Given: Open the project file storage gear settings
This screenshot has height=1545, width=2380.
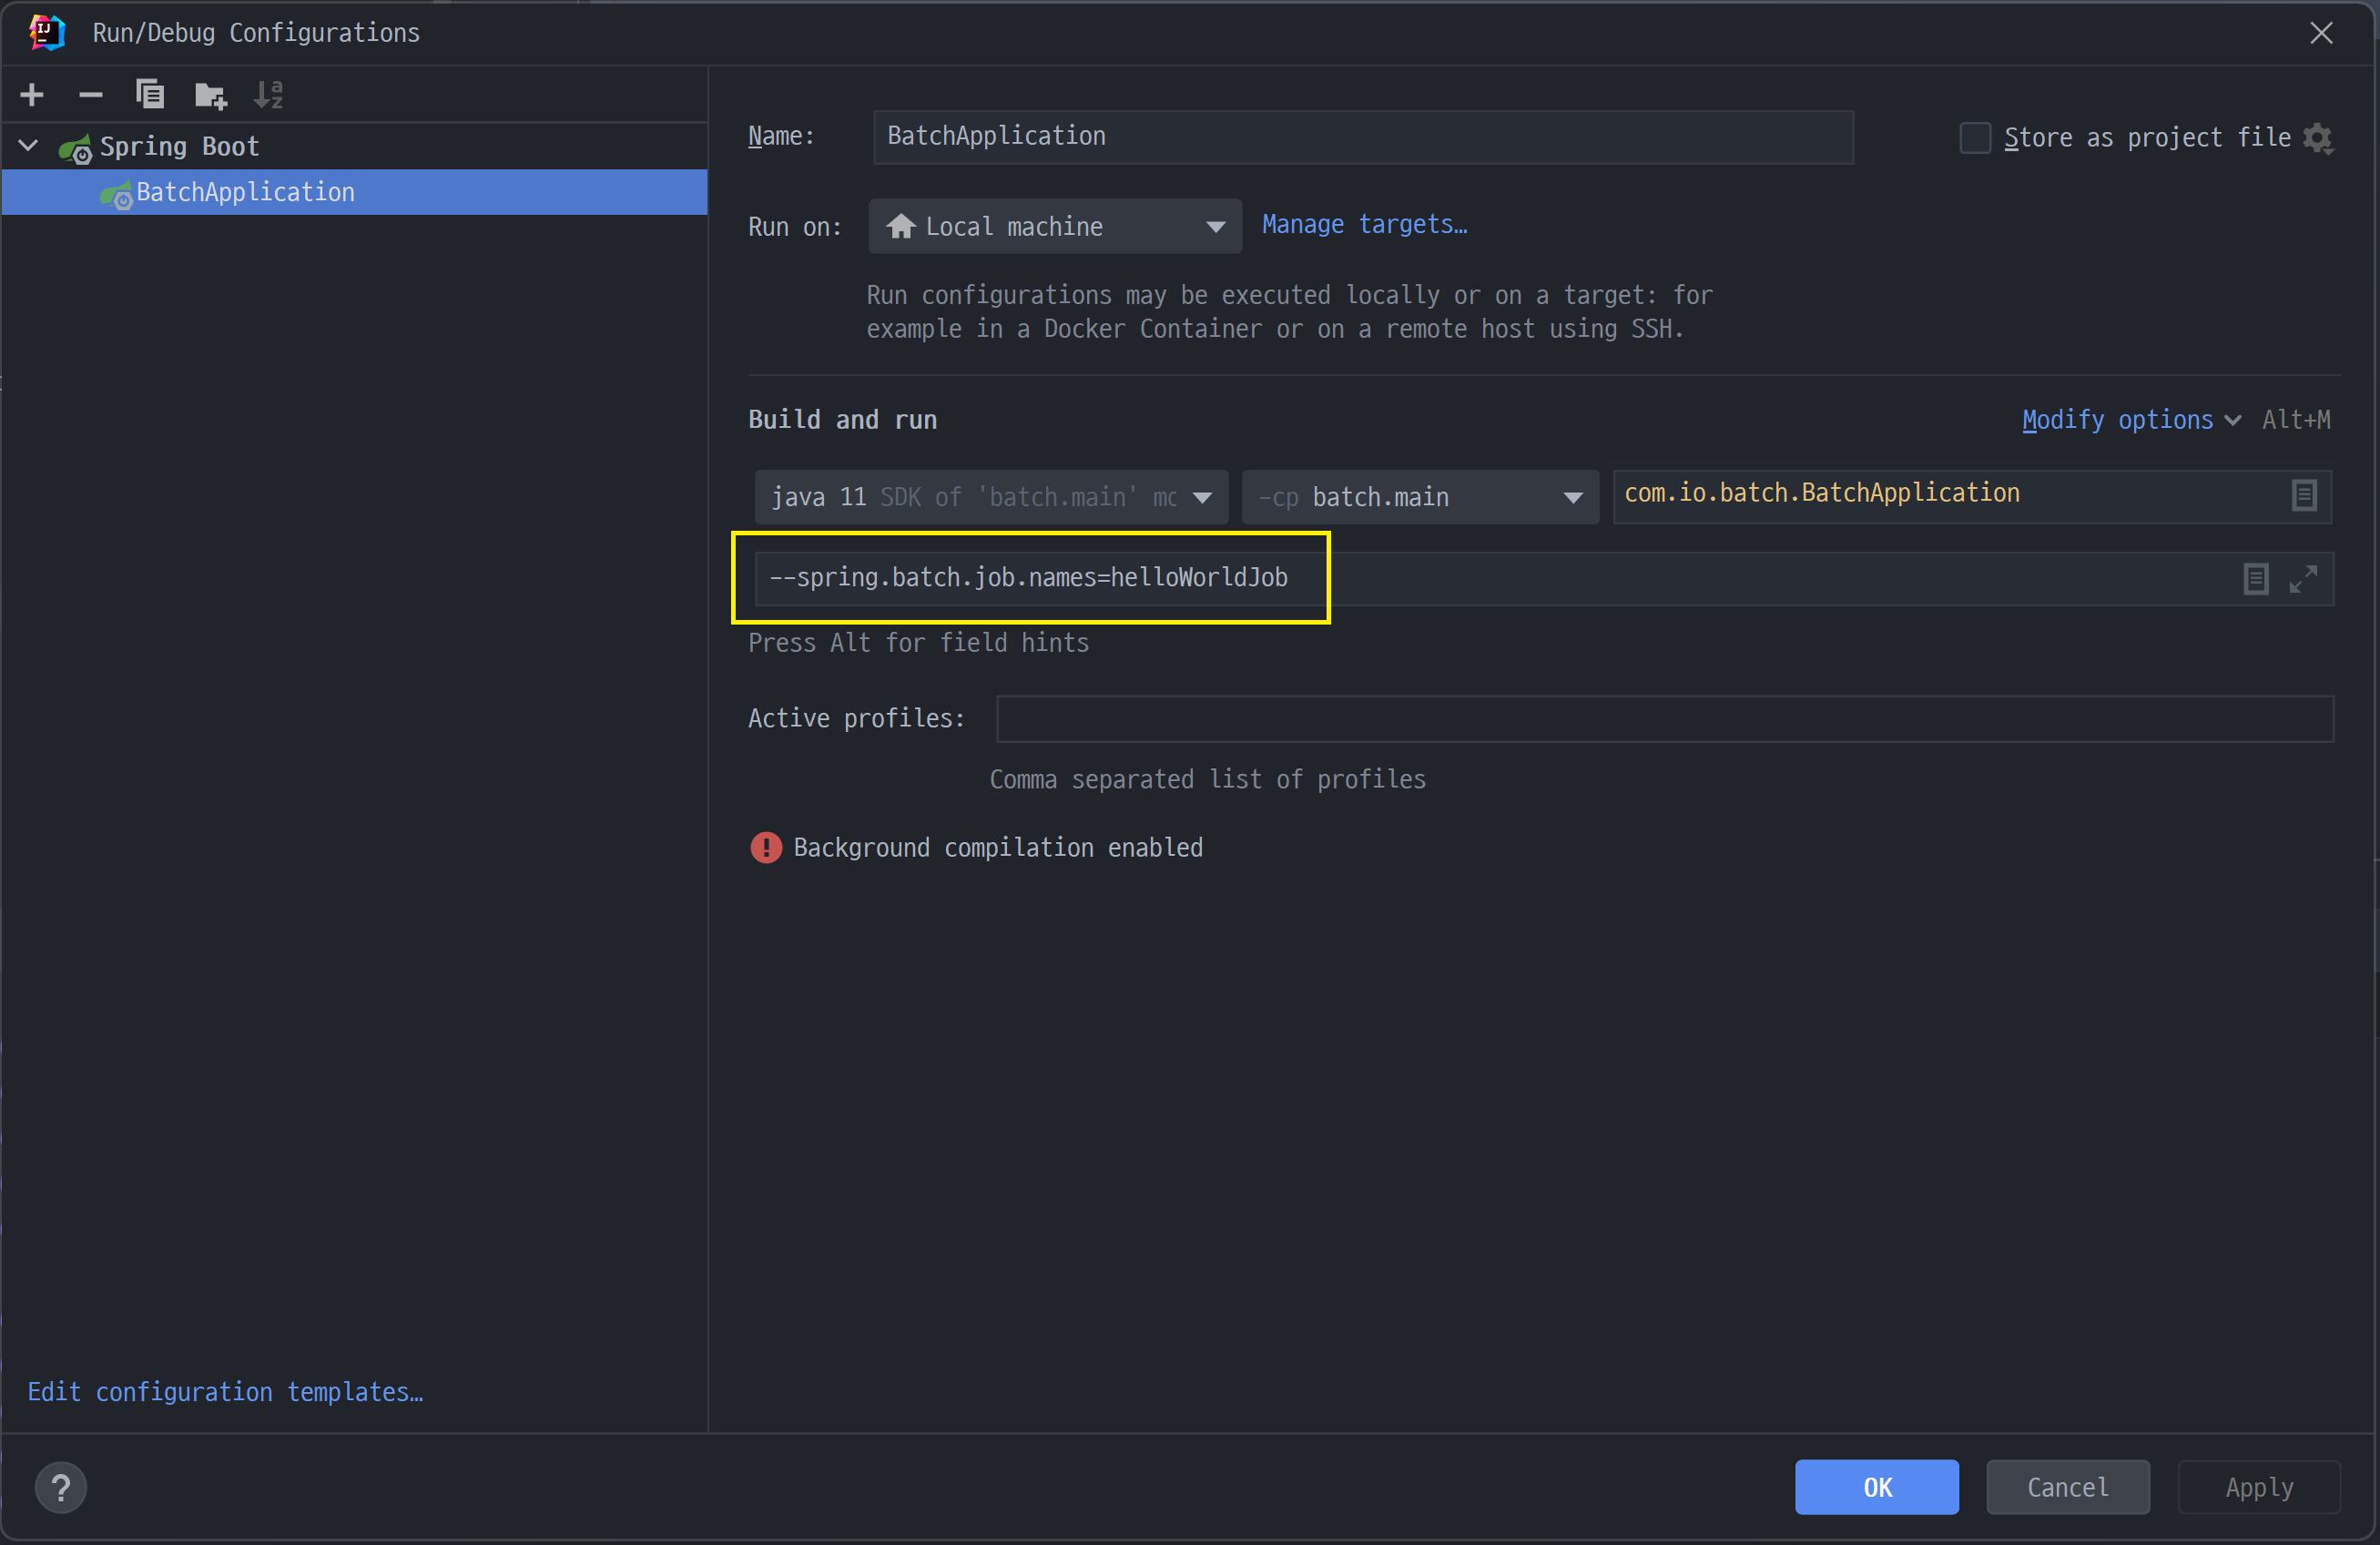Looking at the screenshot, I should [x=2317, y=138].
